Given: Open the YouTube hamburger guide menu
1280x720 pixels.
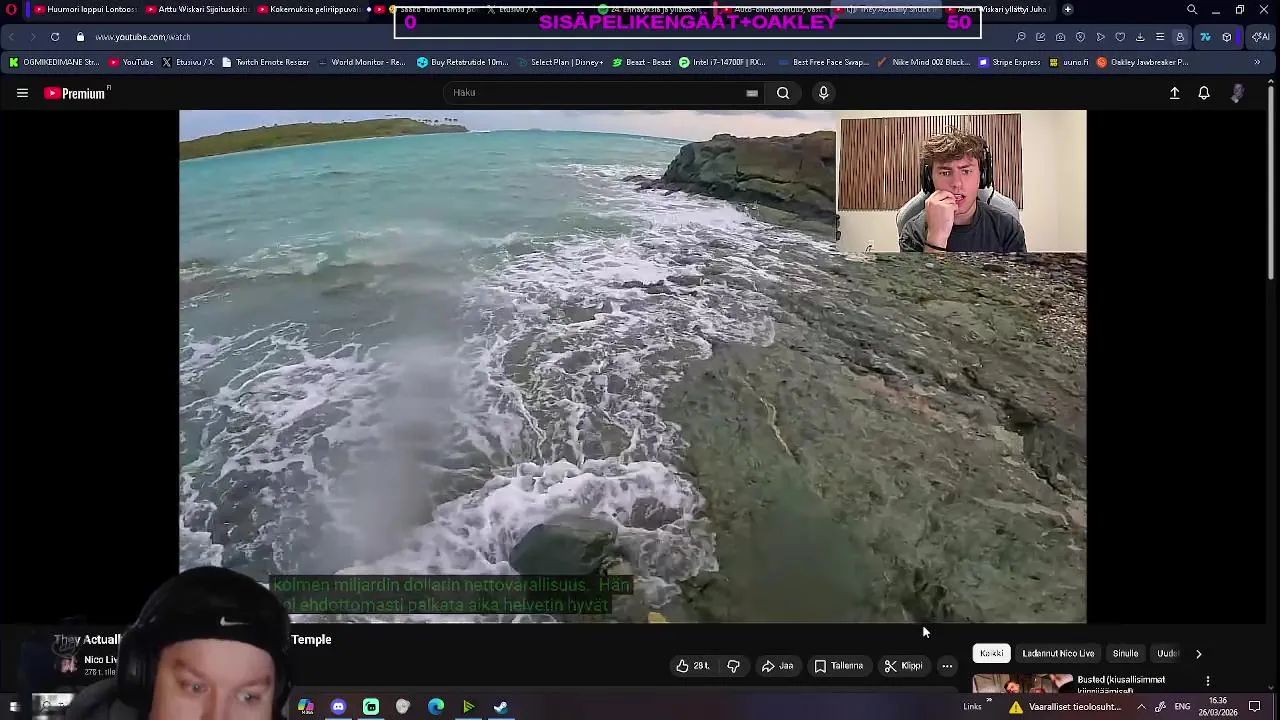Looking at the screenshot, I should pos(22,93).
